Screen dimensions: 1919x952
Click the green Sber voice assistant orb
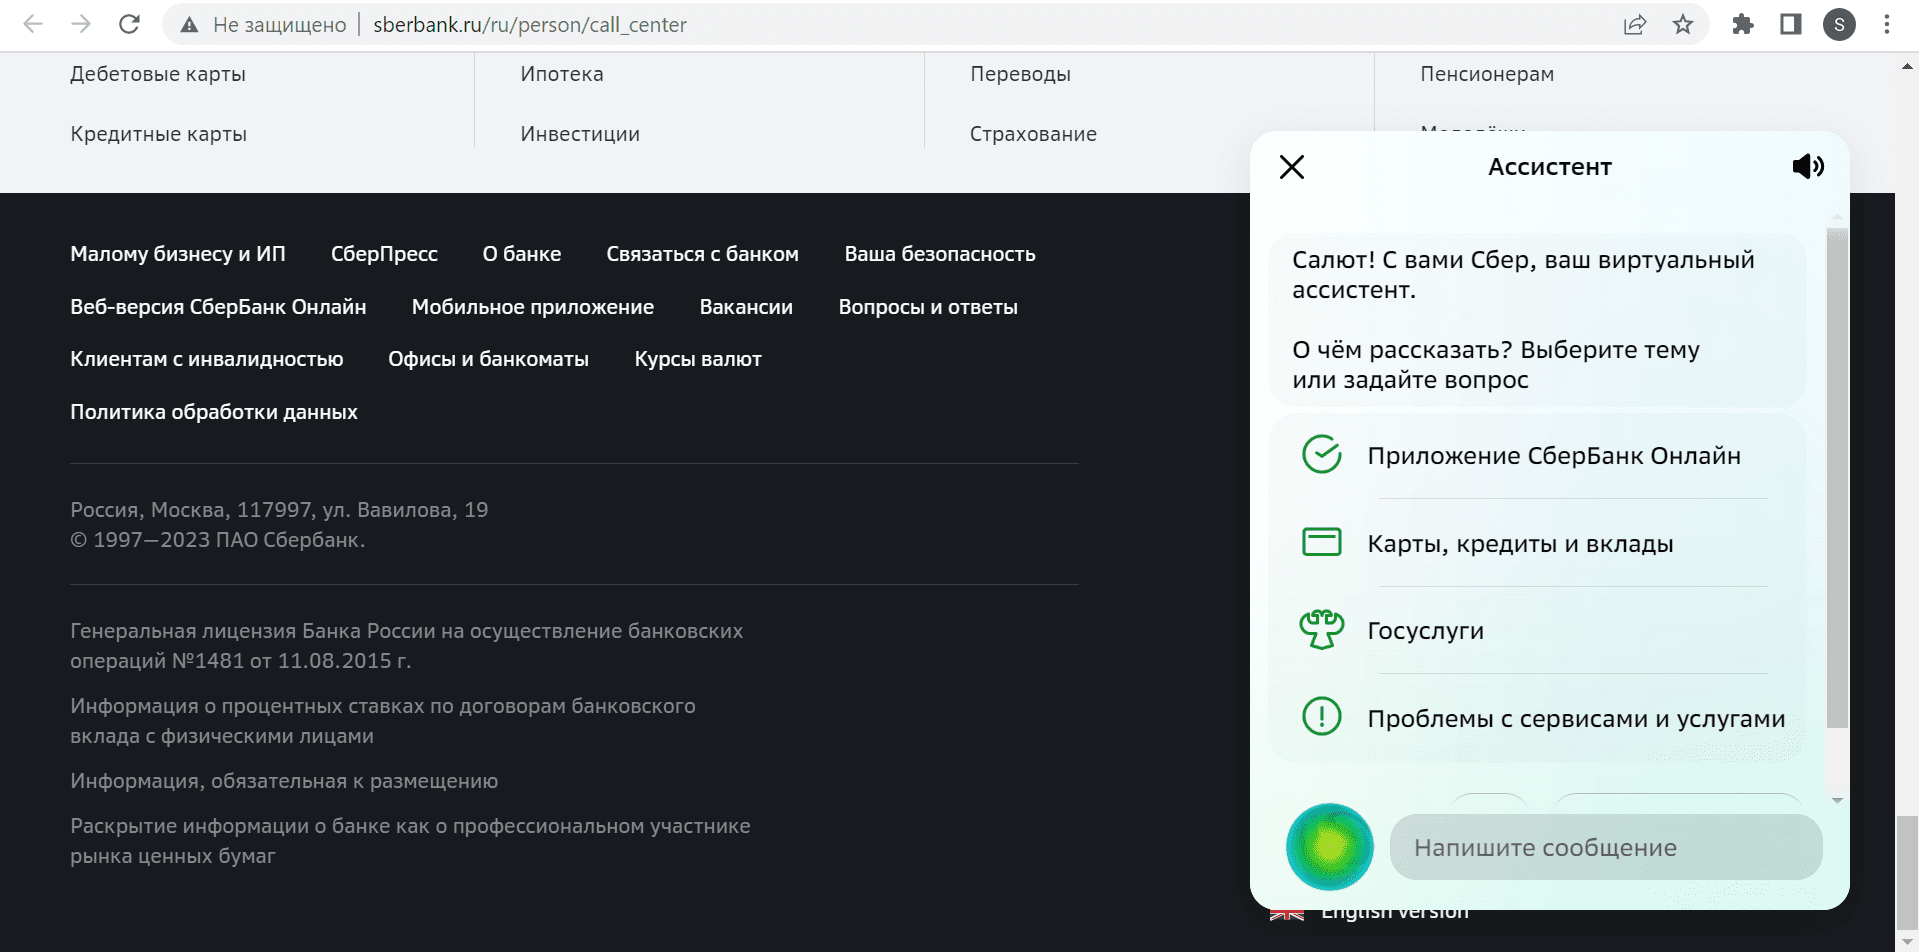(x=1329, y=847)
